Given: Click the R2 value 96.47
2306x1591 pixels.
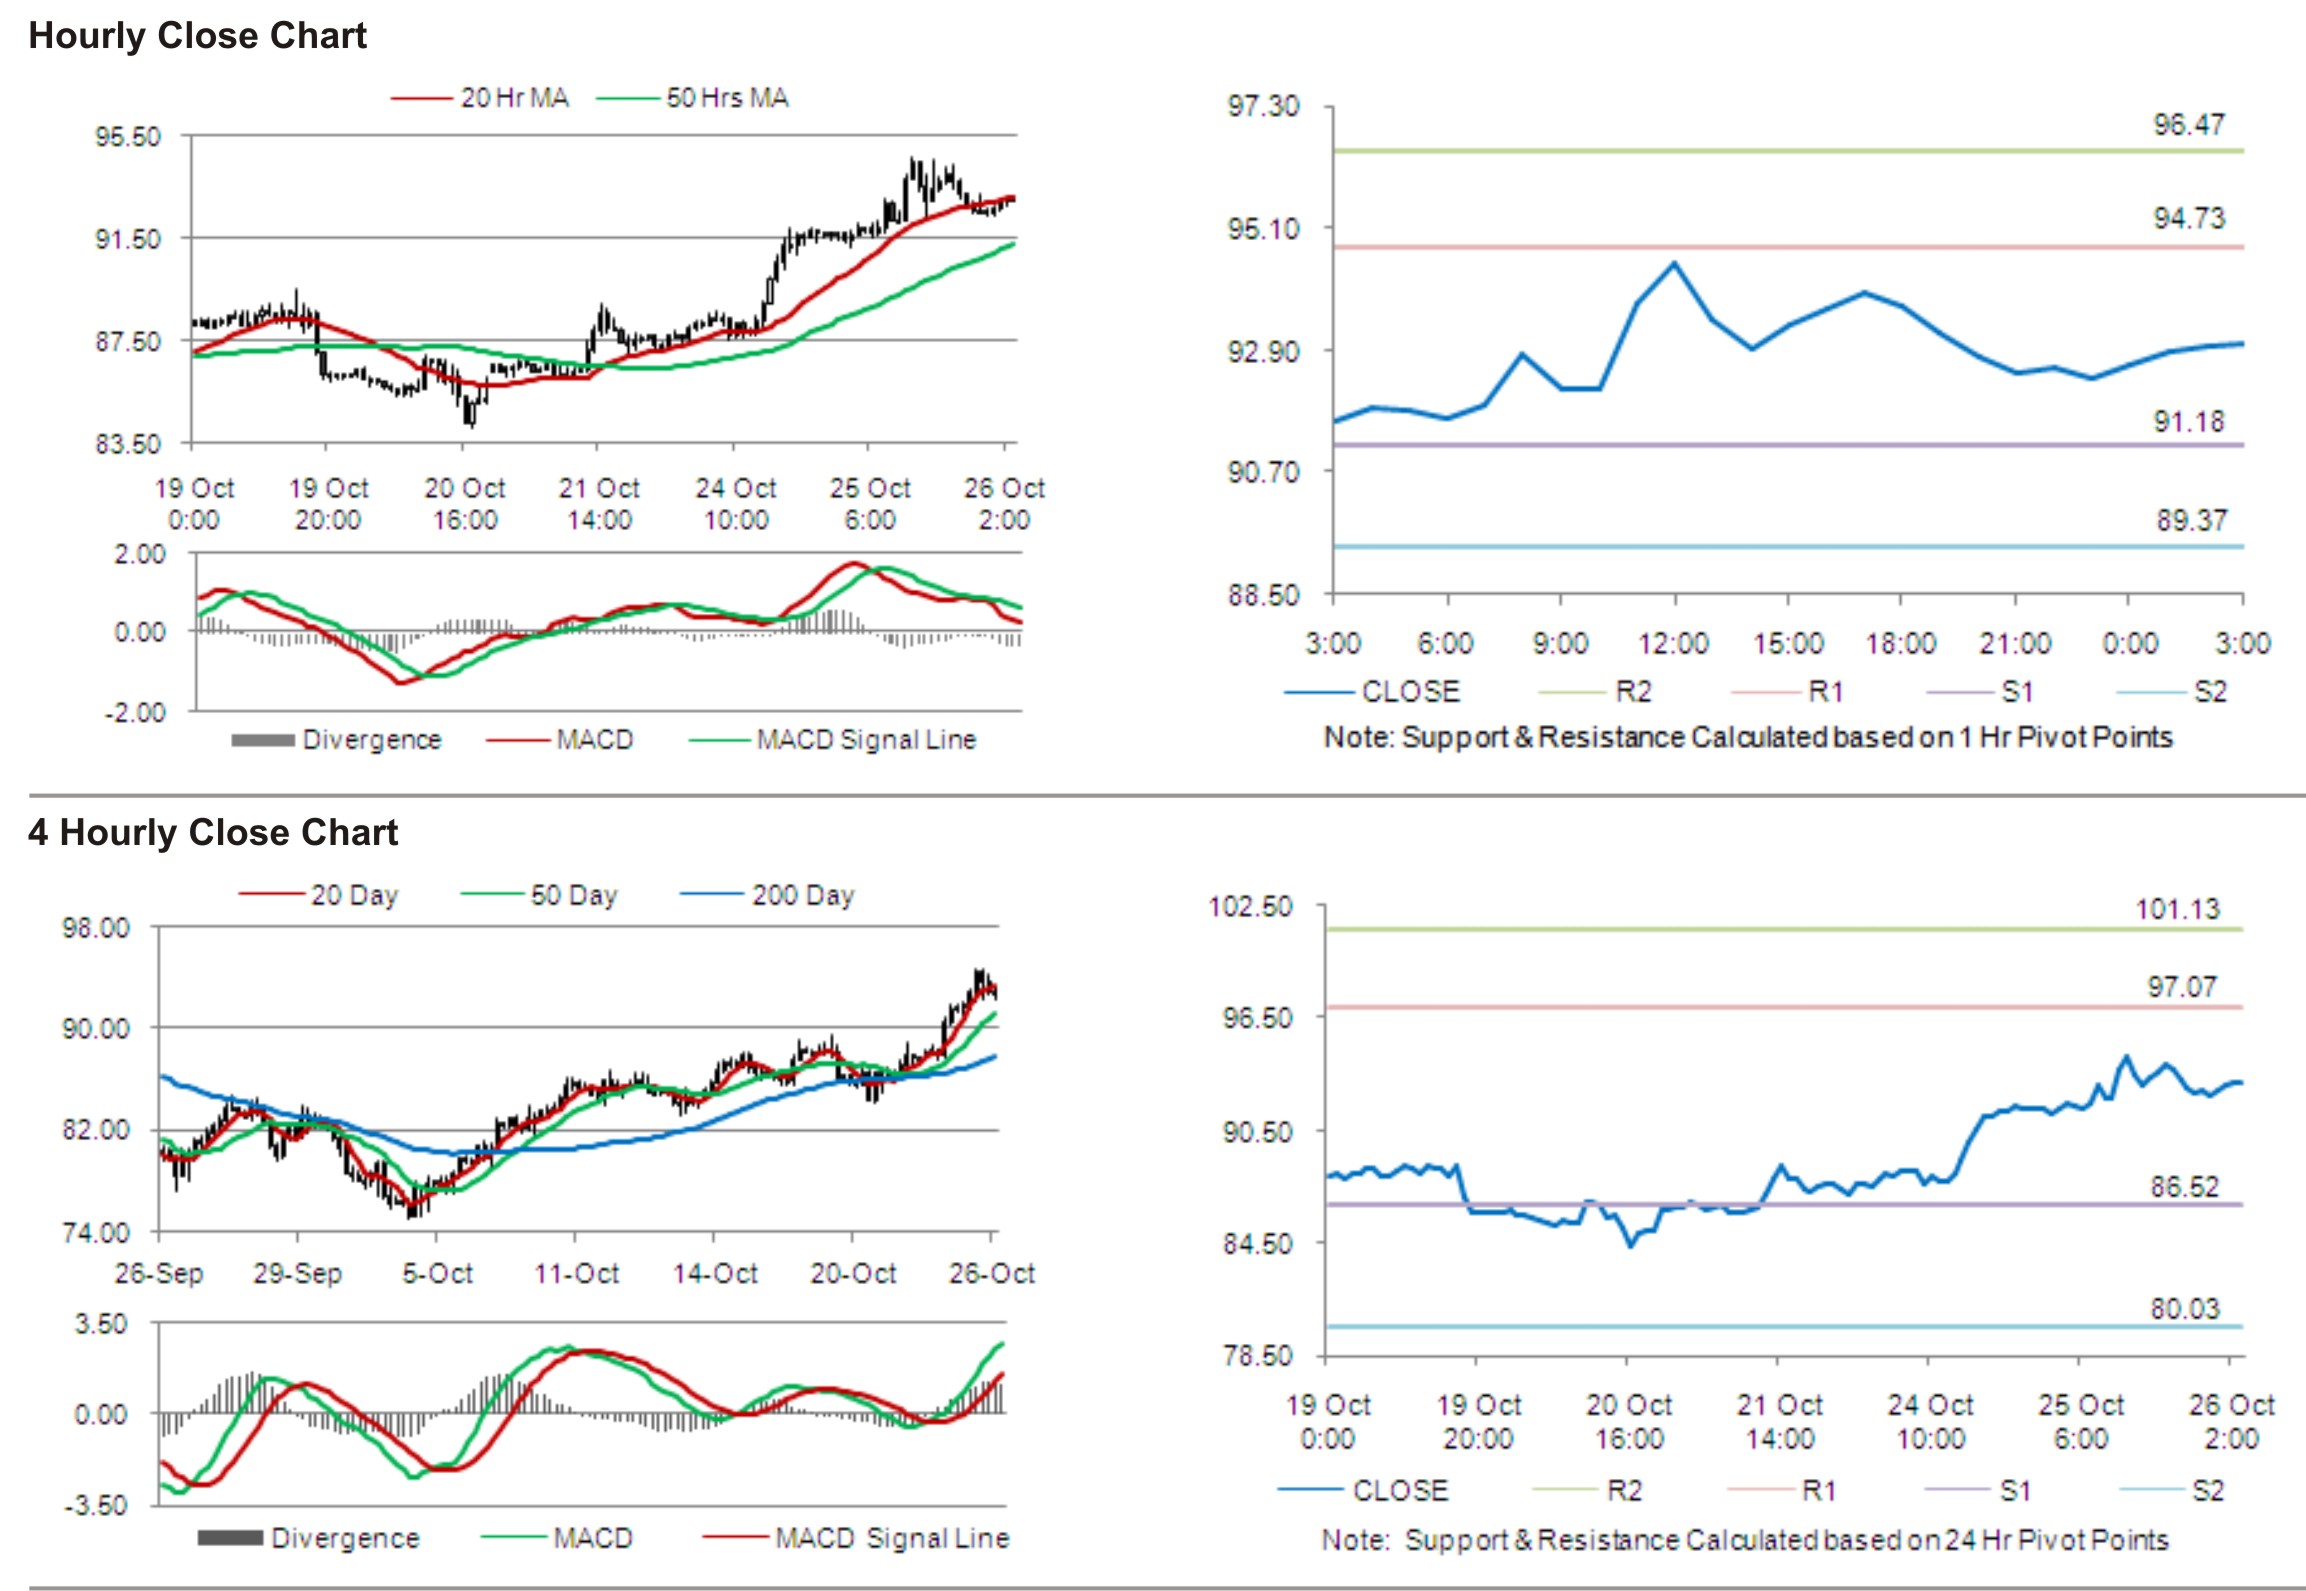Looking at the screenshot, I should (2189, 125).
